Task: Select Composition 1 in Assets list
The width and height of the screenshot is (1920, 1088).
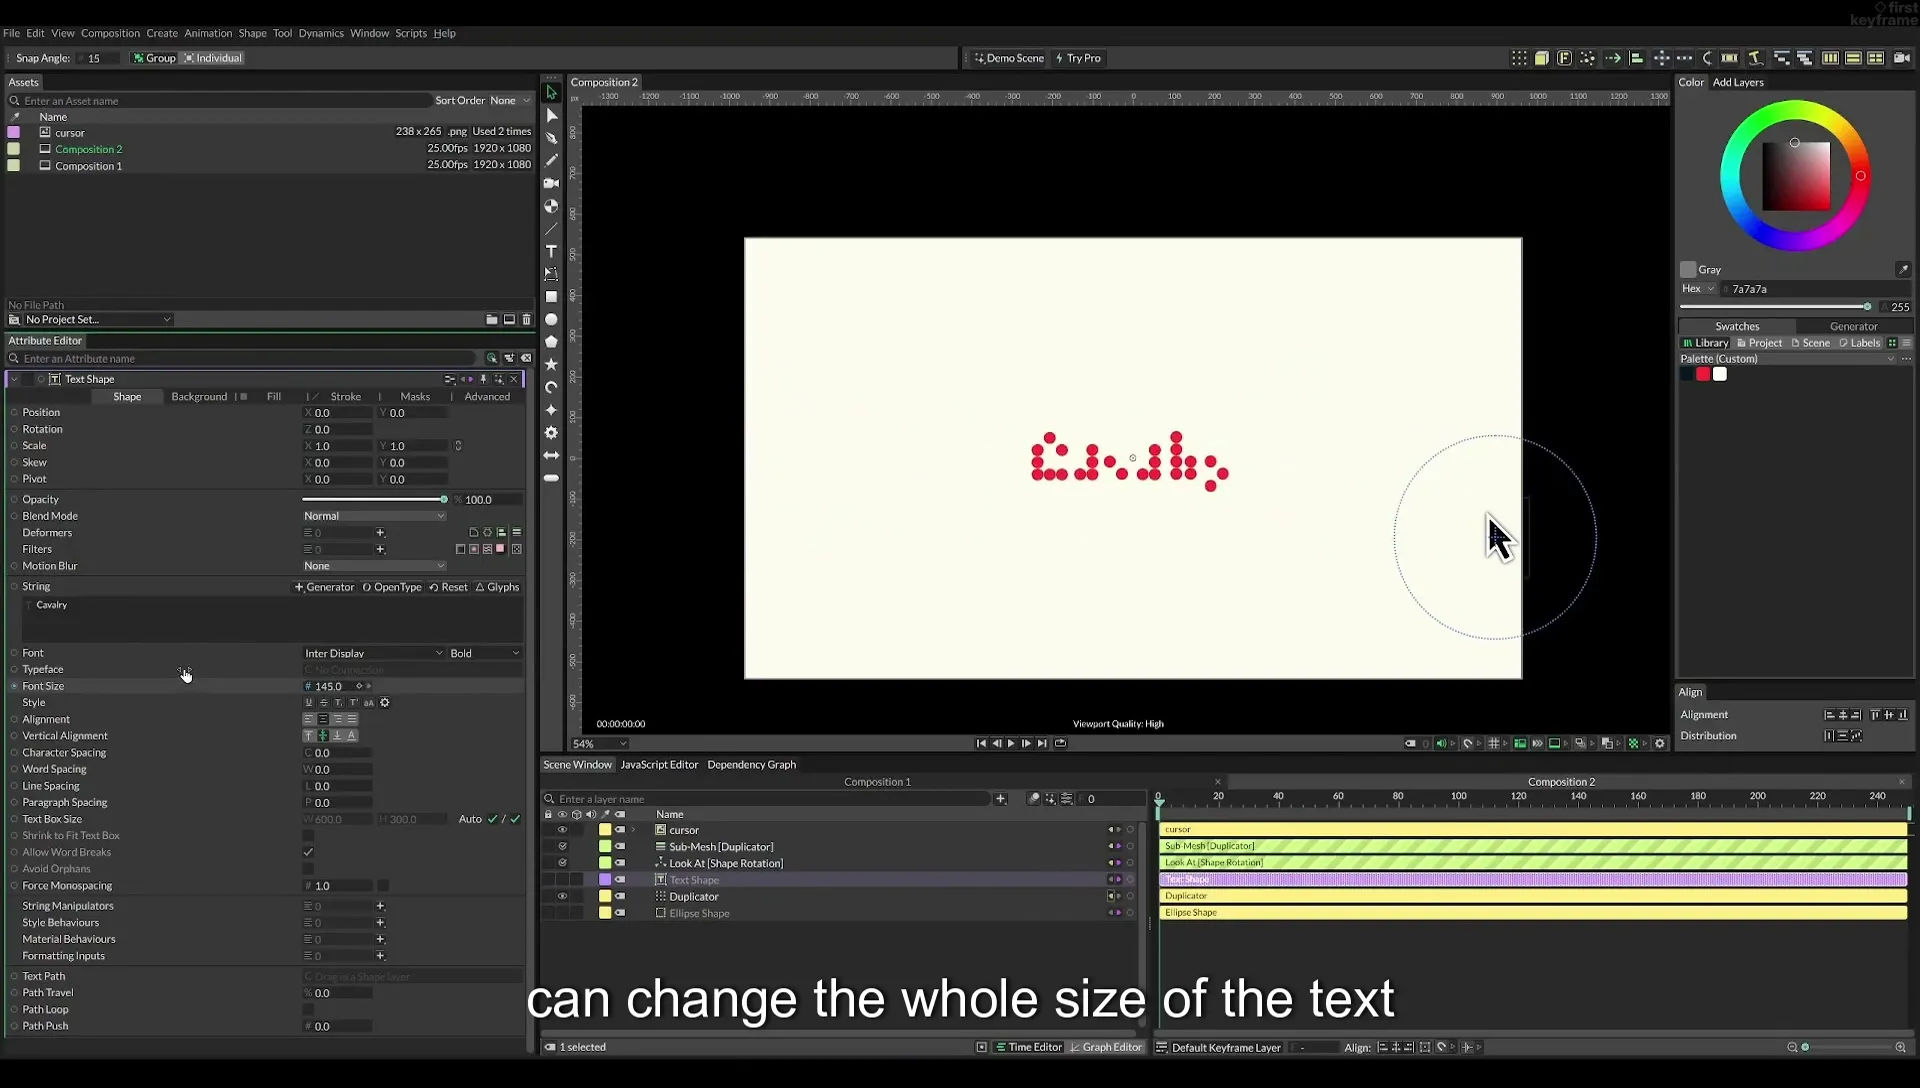Action: coord(88,166)
